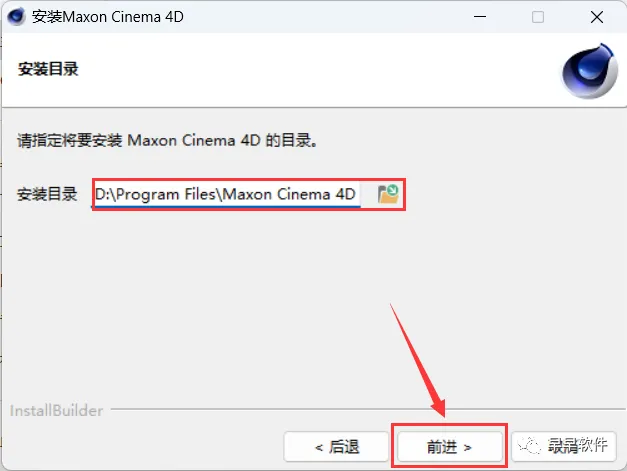627x471 pixels.
Task: Click the Cinema 4D icon in title bar
Action: 16,17
